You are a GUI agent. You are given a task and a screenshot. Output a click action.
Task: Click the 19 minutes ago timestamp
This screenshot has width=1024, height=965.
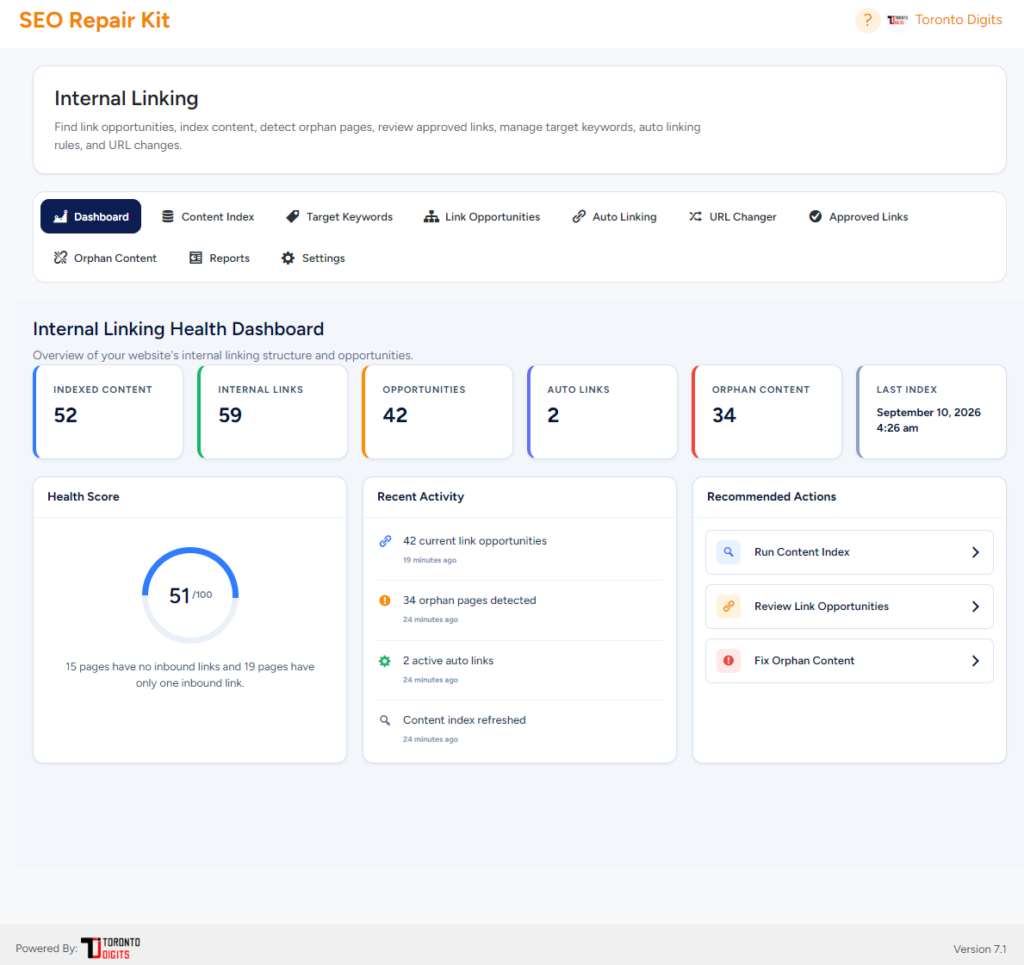tap(430, 560)
